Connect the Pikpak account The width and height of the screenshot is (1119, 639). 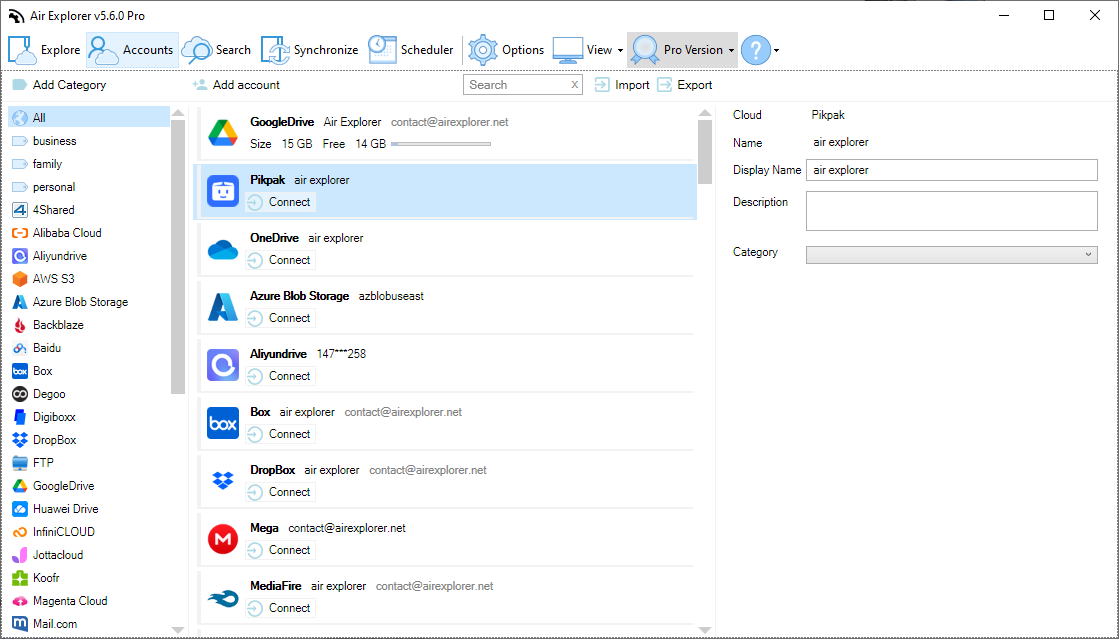coord(280,202)
